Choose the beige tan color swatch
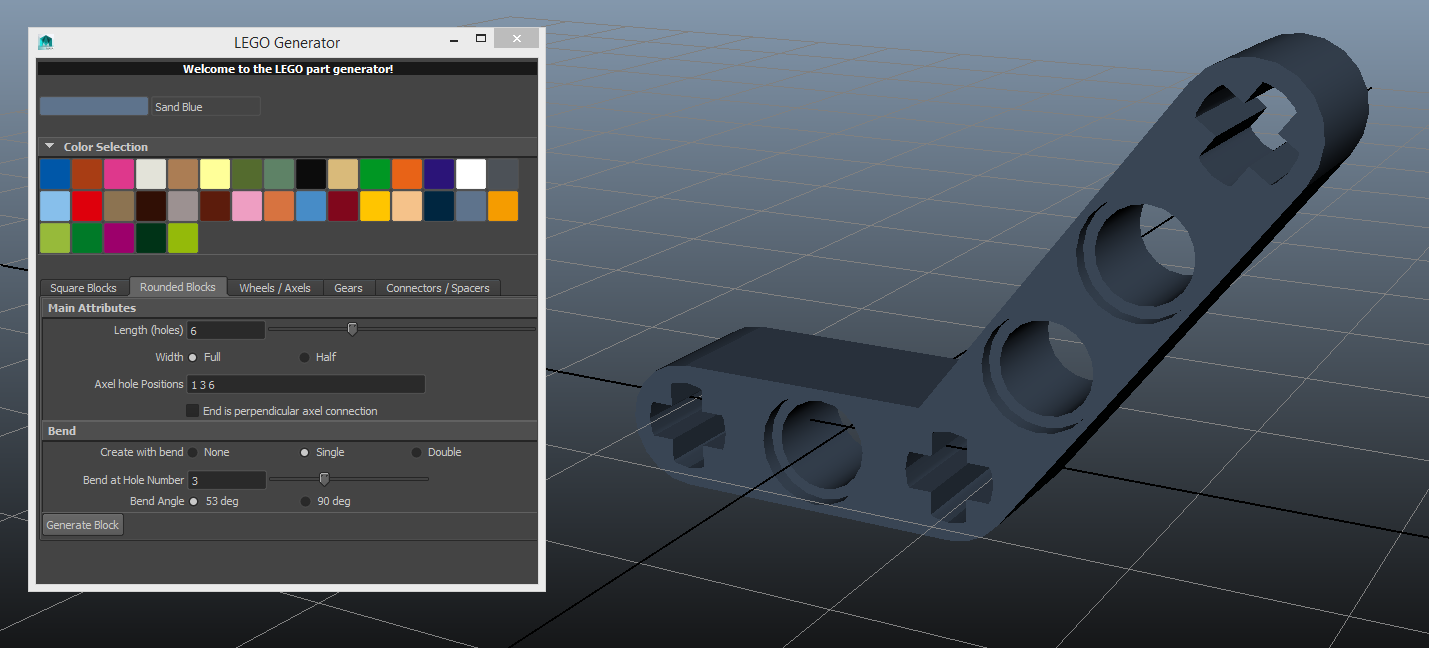Screen dimensions: 1429x648 [343, 174]
